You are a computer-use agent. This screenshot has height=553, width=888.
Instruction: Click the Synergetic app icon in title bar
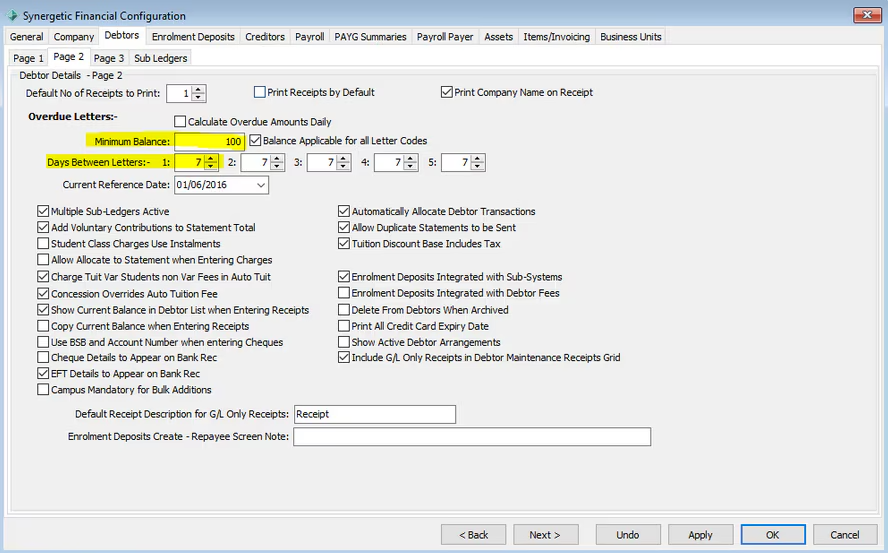pyautogui.click(x=12, y=15)
